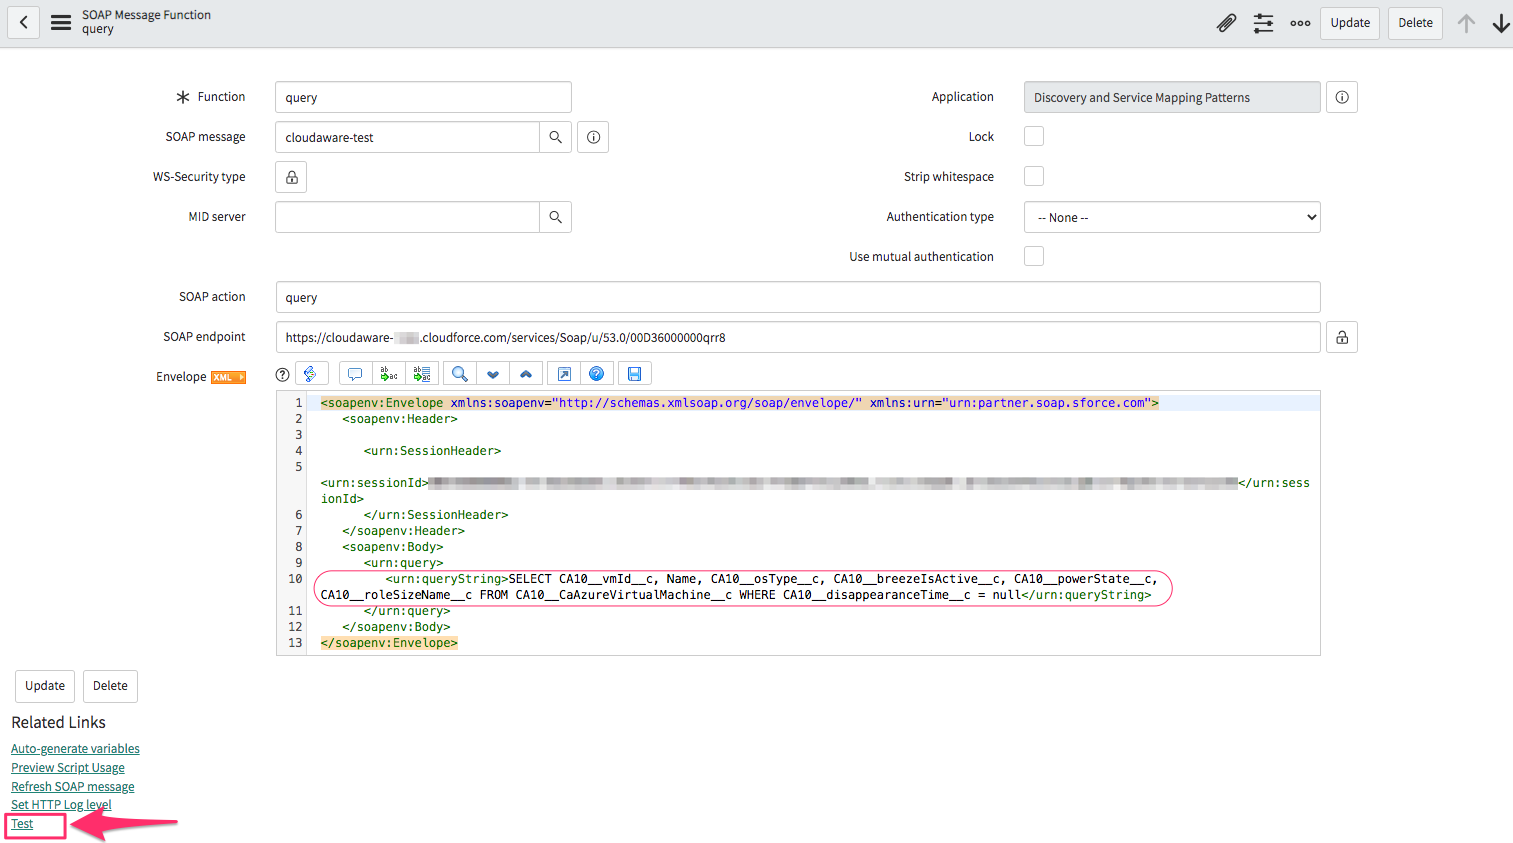Image resolution: width=1513 pixels, height=843 pixels.
Task: Enable Use mutual authentication
Action: point(1033,256)
